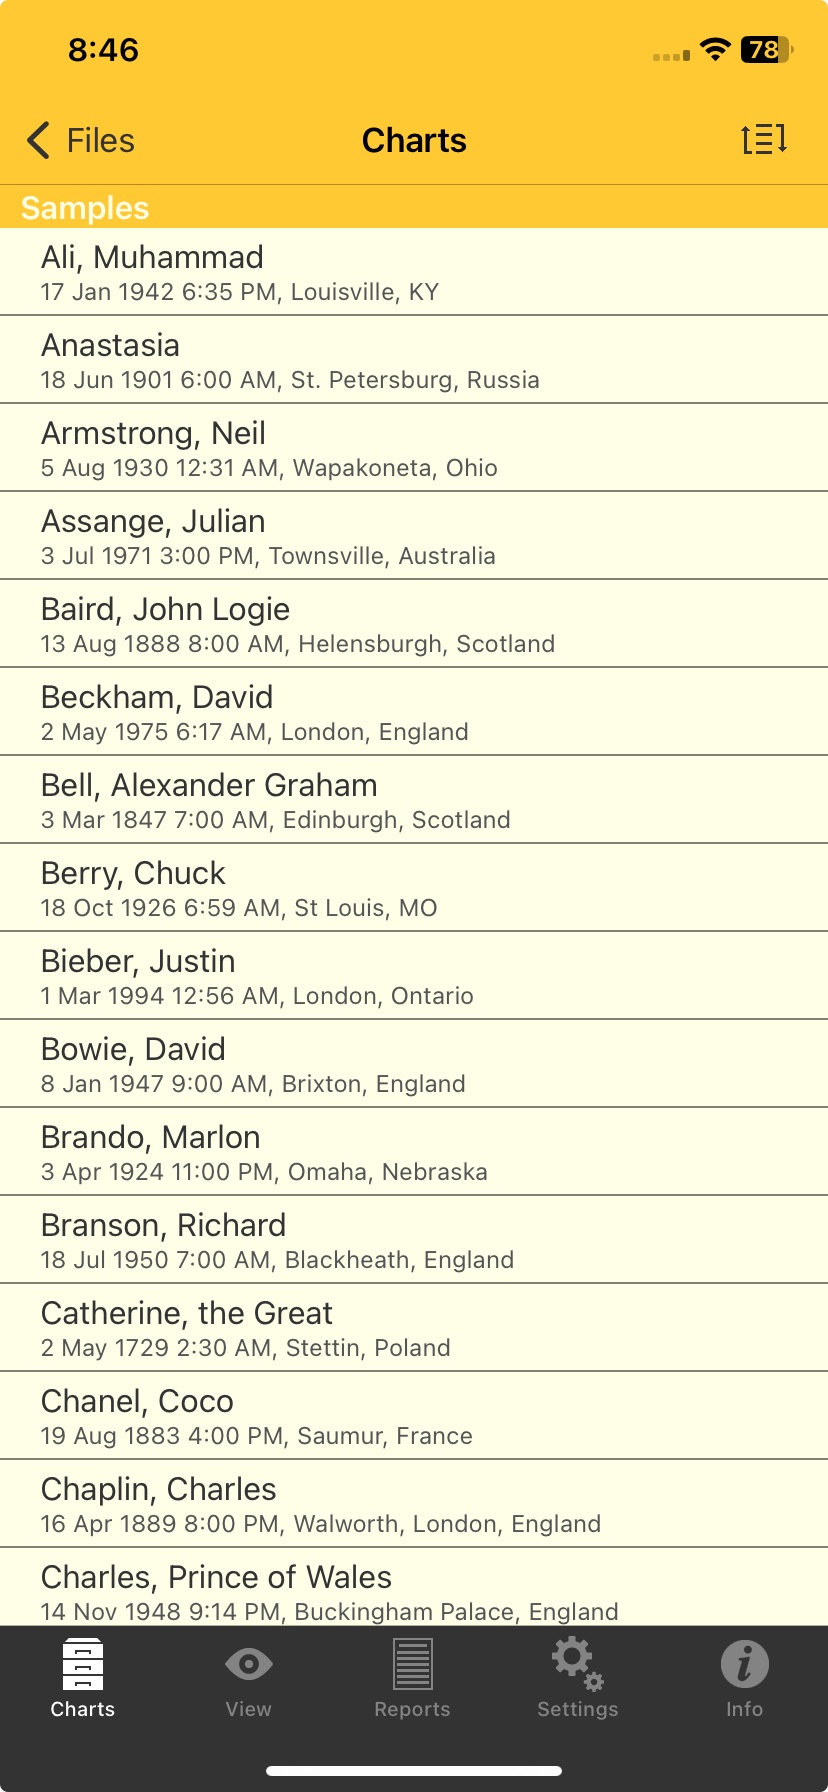Select Catherine, the Great chart
The width and height of the screenshot is (828, 1792).
(x=414, y=1328)
